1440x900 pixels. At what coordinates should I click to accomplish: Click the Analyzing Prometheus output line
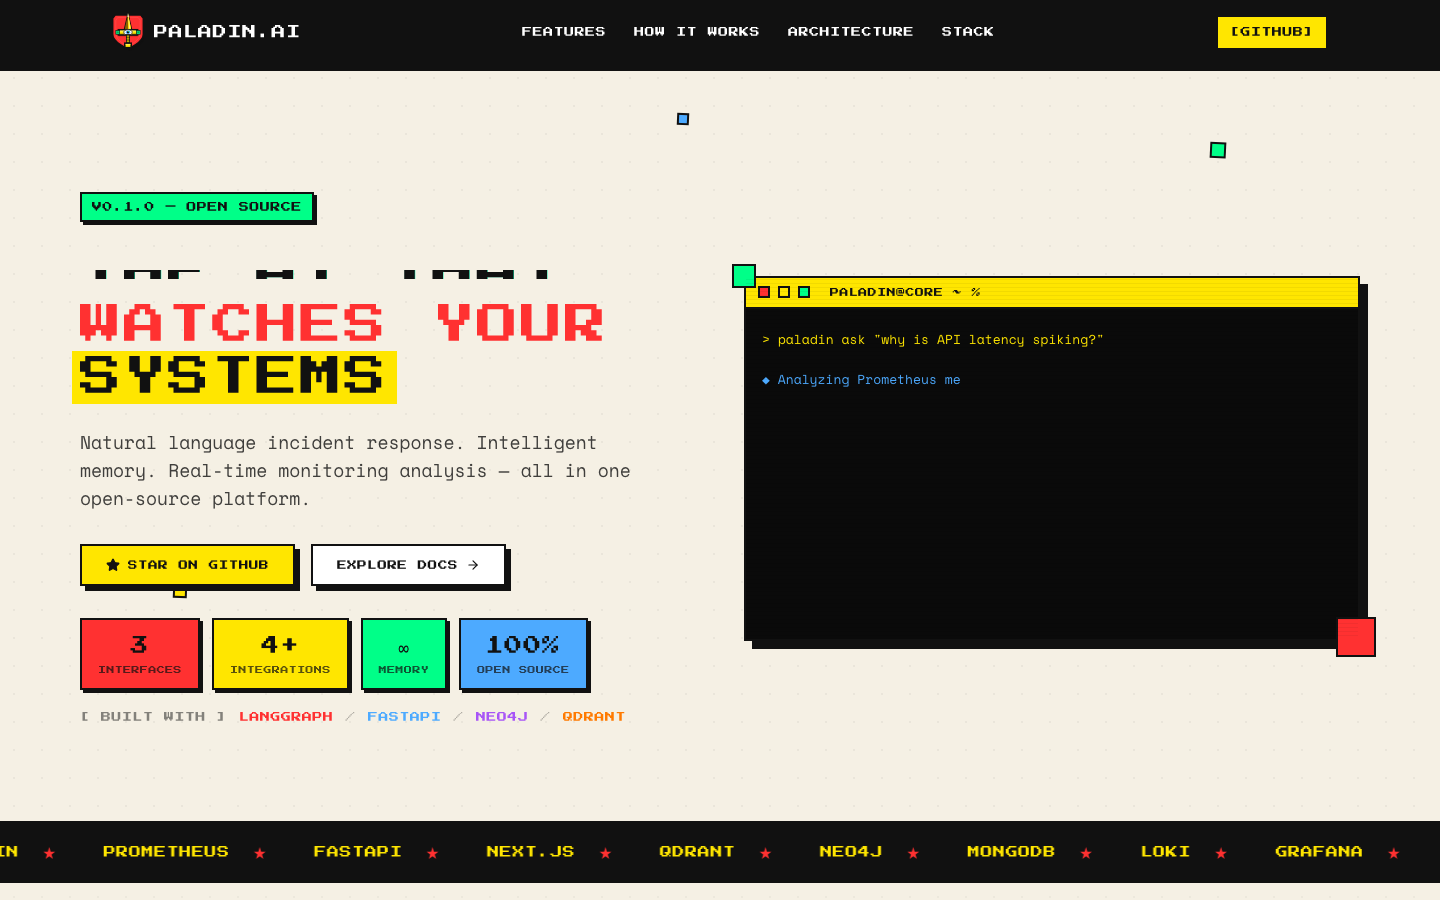pos(861,380)
